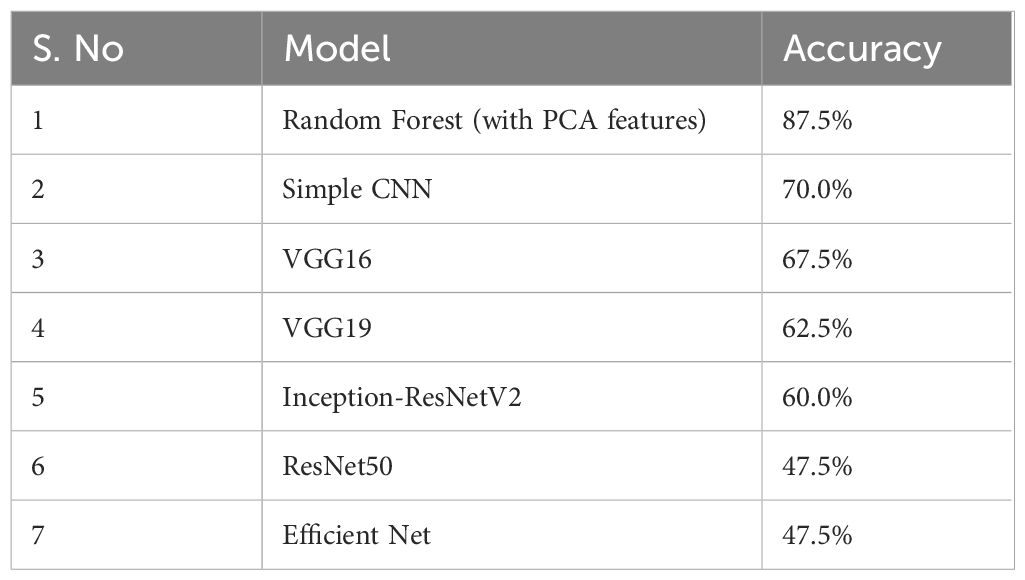Click the 67.5% accuracy cell
This screenshot has width=1025, height=580.
817,259
